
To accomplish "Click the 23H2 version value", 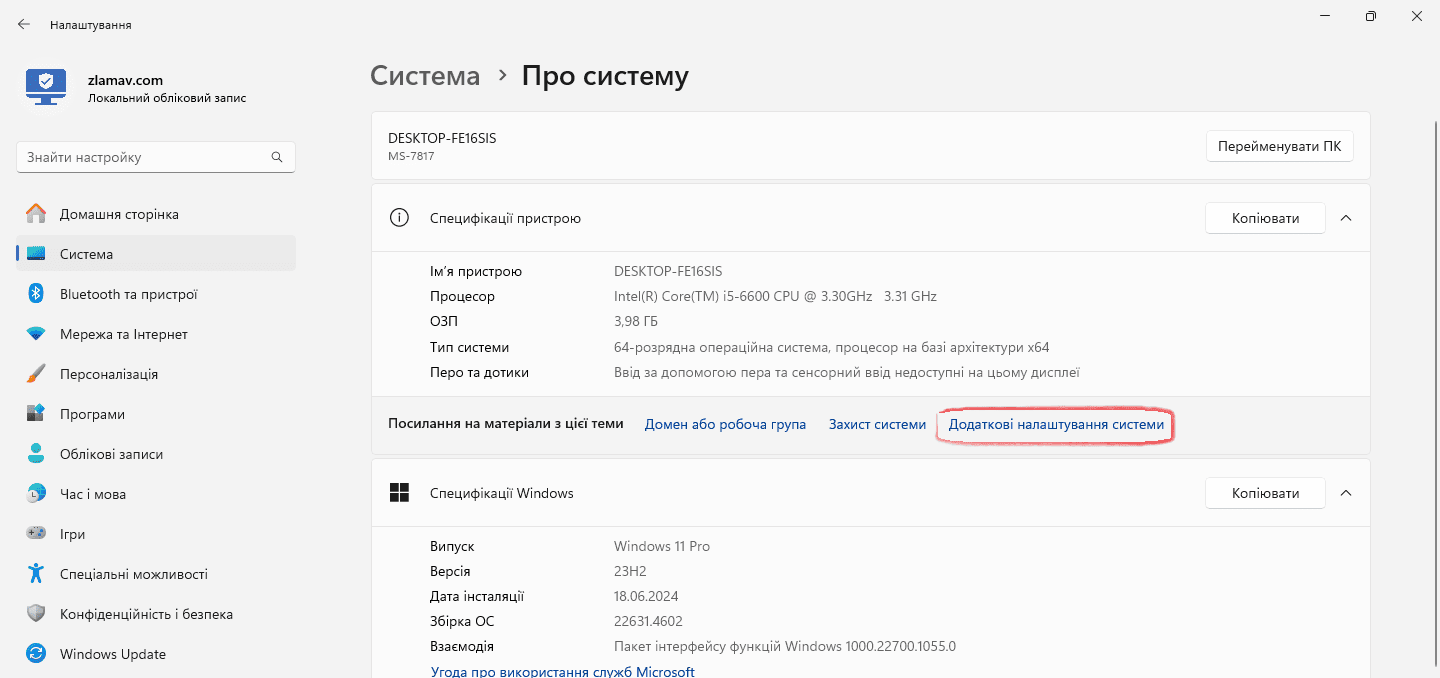I will (x=632, y=571).
